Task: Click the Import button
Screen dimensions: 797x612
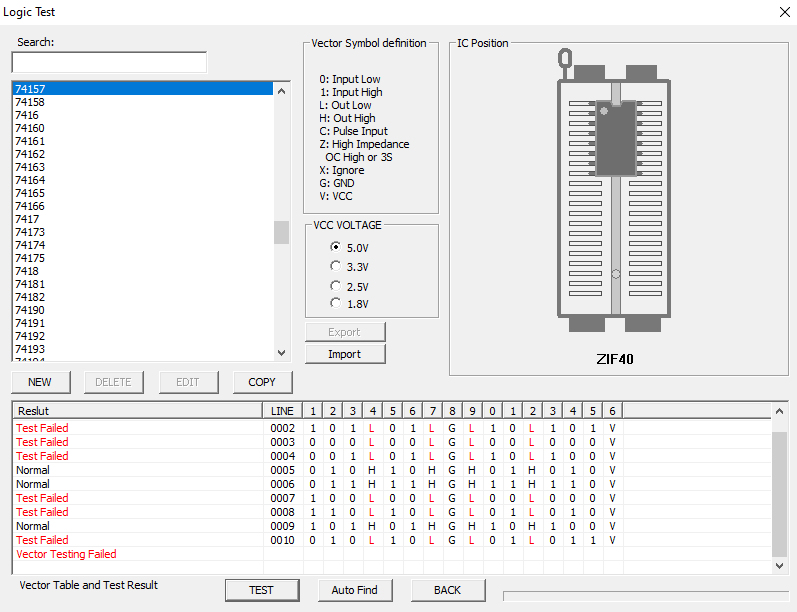Action: tap(345, 354)
